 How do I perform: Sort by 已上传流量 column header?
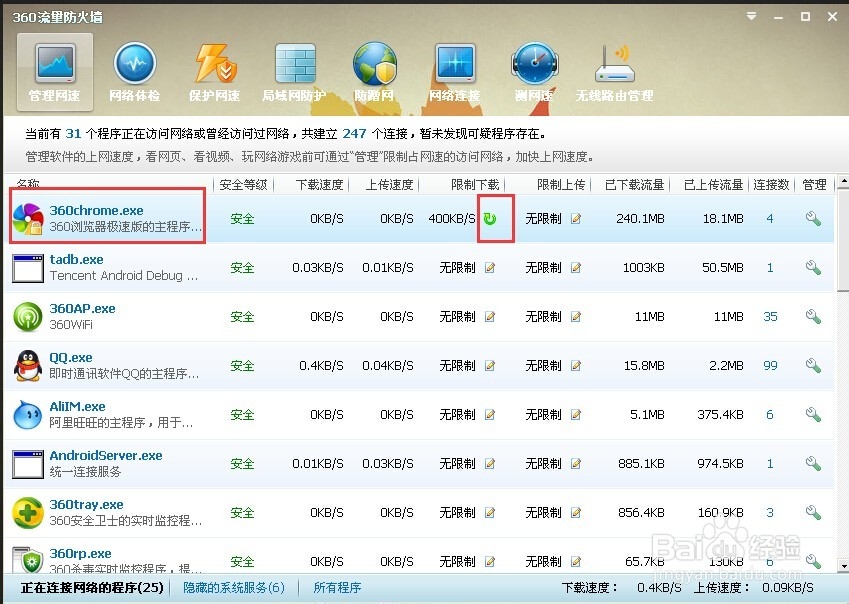click(x=713, y=185)
